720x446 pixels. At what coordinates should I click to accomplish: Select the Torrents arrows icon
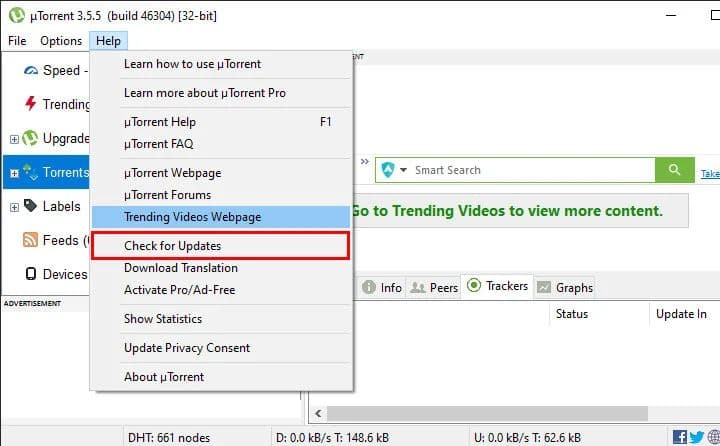[x=30, y=172]
